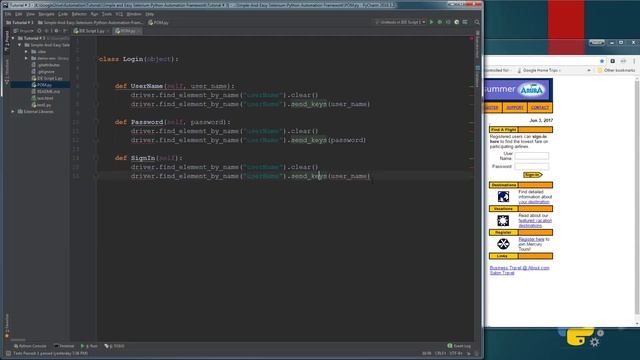Click the Search Everywhere magnifier icon
This screenshot has height=360, width=640.
[x=477, y=22]
